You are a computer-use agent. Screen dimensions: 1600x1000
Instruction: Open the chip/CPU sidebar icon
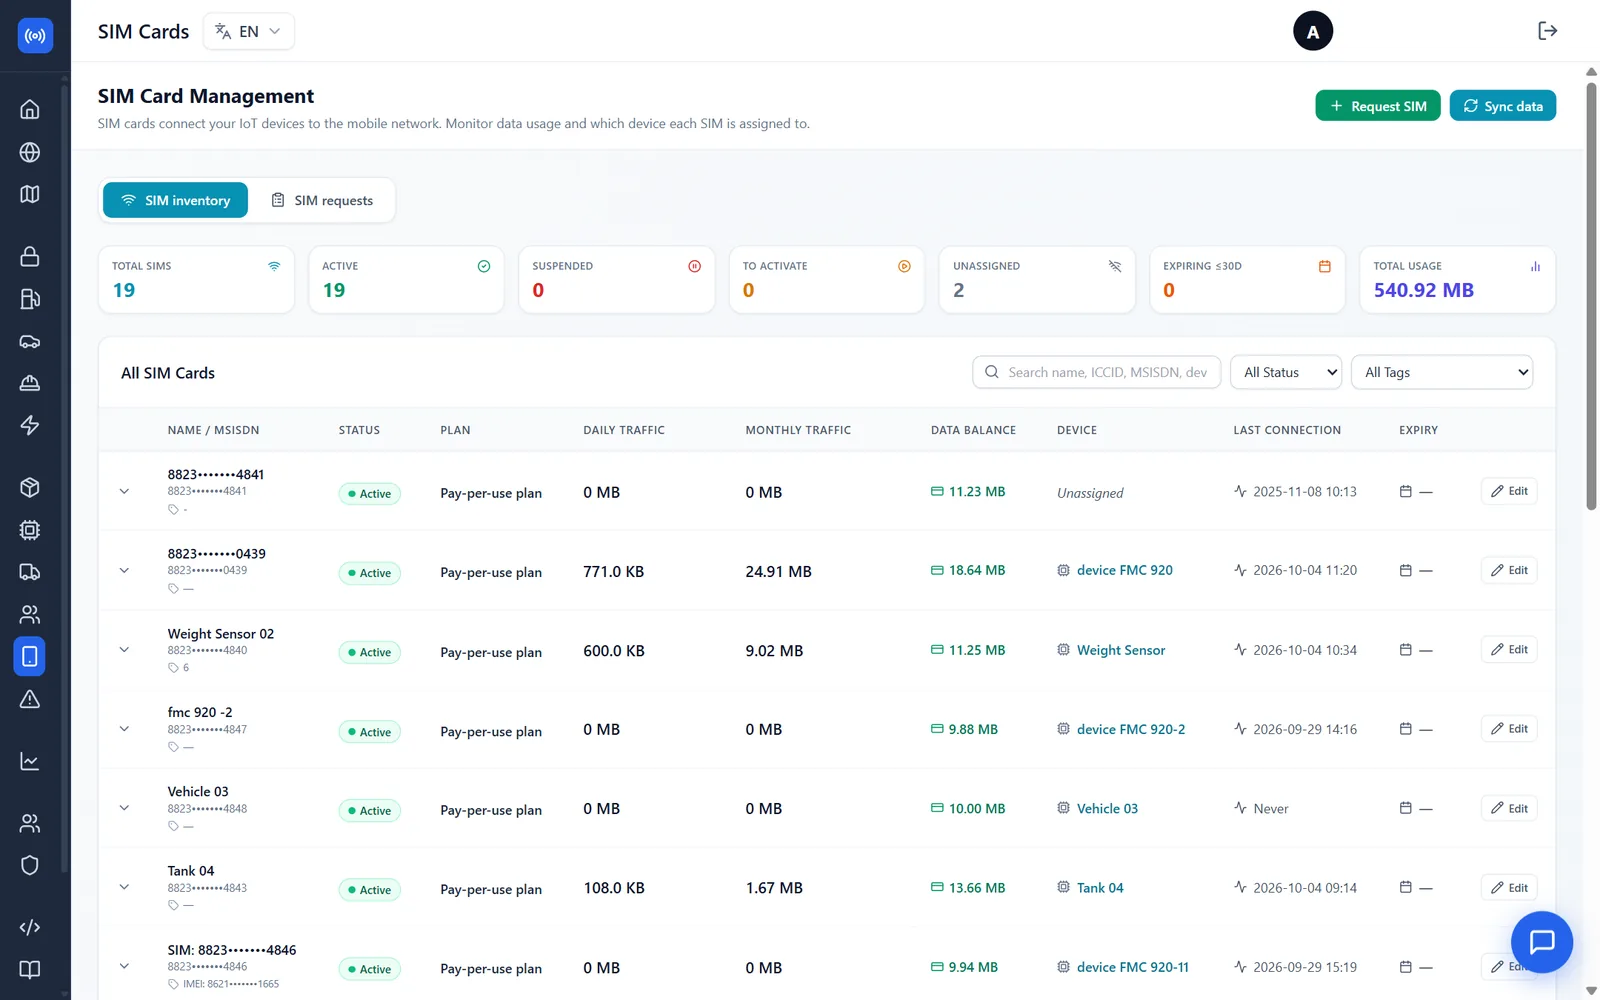[x=30, y=530]
